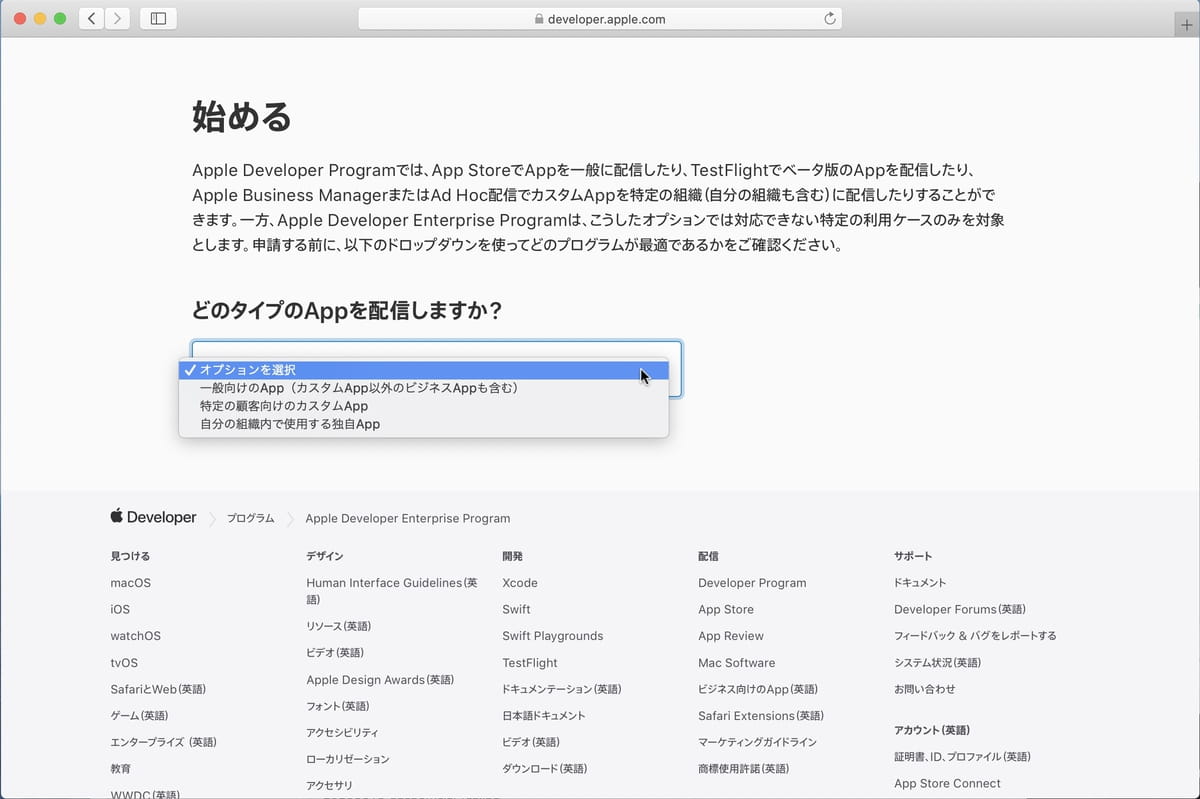1200x799 pixels.
Task: Open Safari Extensions(英語) link
Action: point(761,716)
